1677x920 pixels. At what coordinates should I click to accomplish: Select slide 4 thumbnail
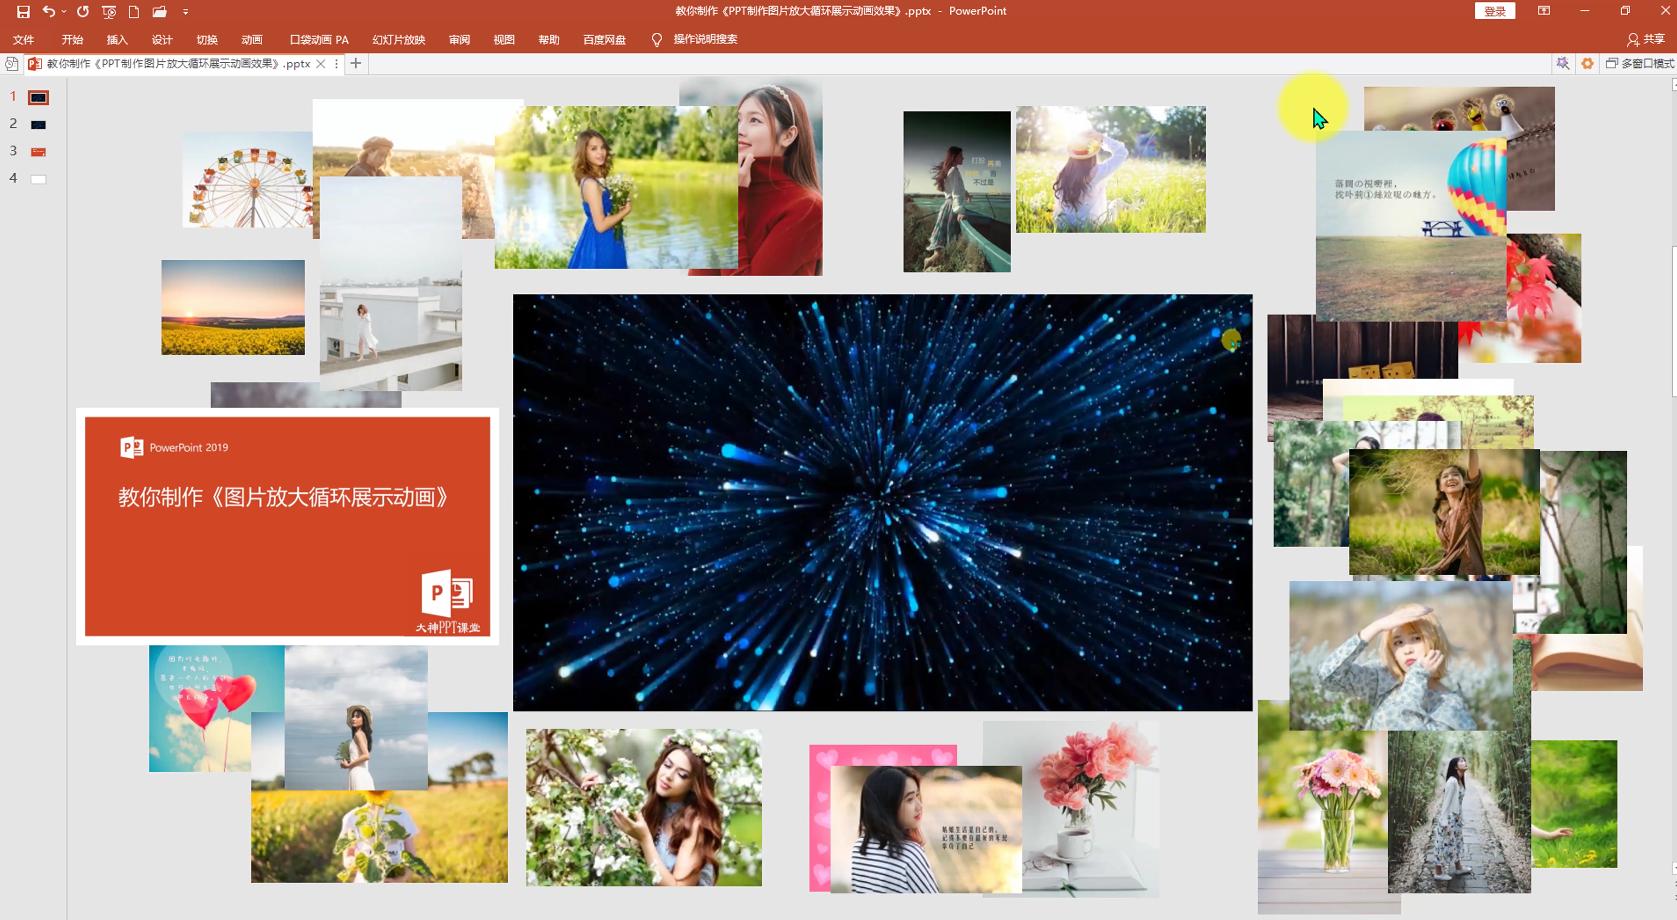tap(38, 179)
